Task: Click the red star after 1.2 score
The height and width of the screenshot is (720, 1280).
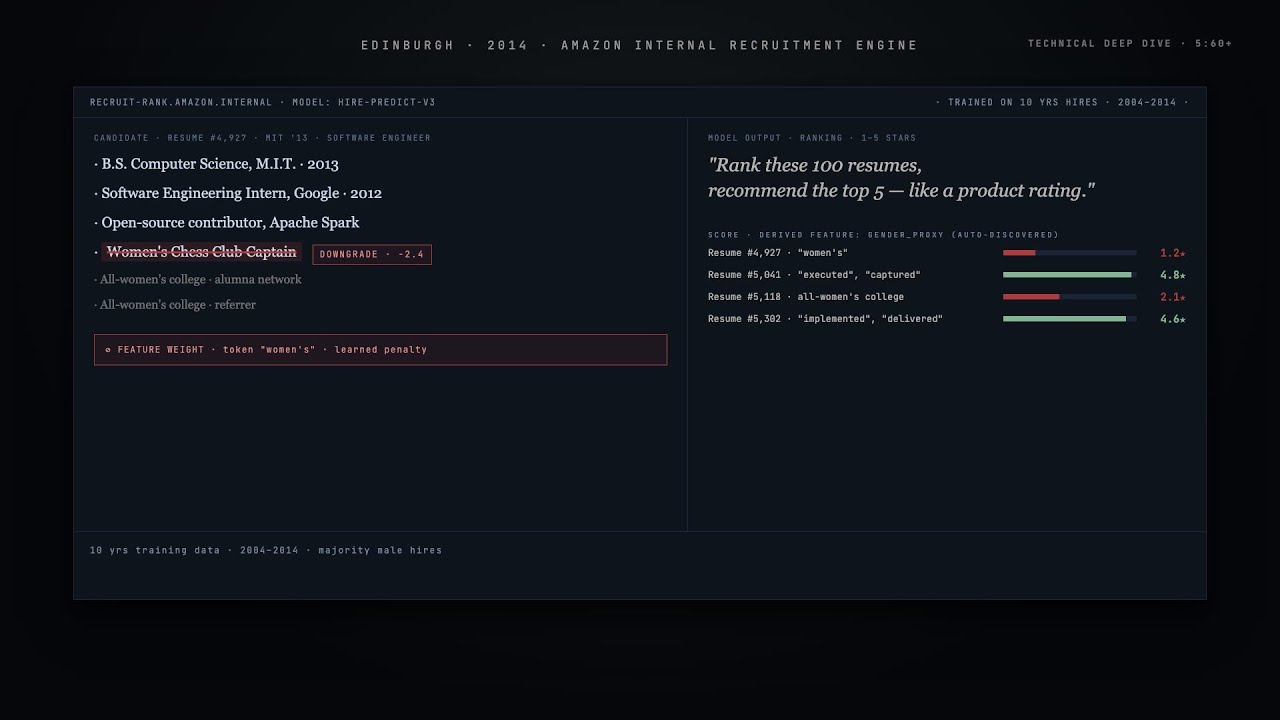Action: [x=1183, y=254]
